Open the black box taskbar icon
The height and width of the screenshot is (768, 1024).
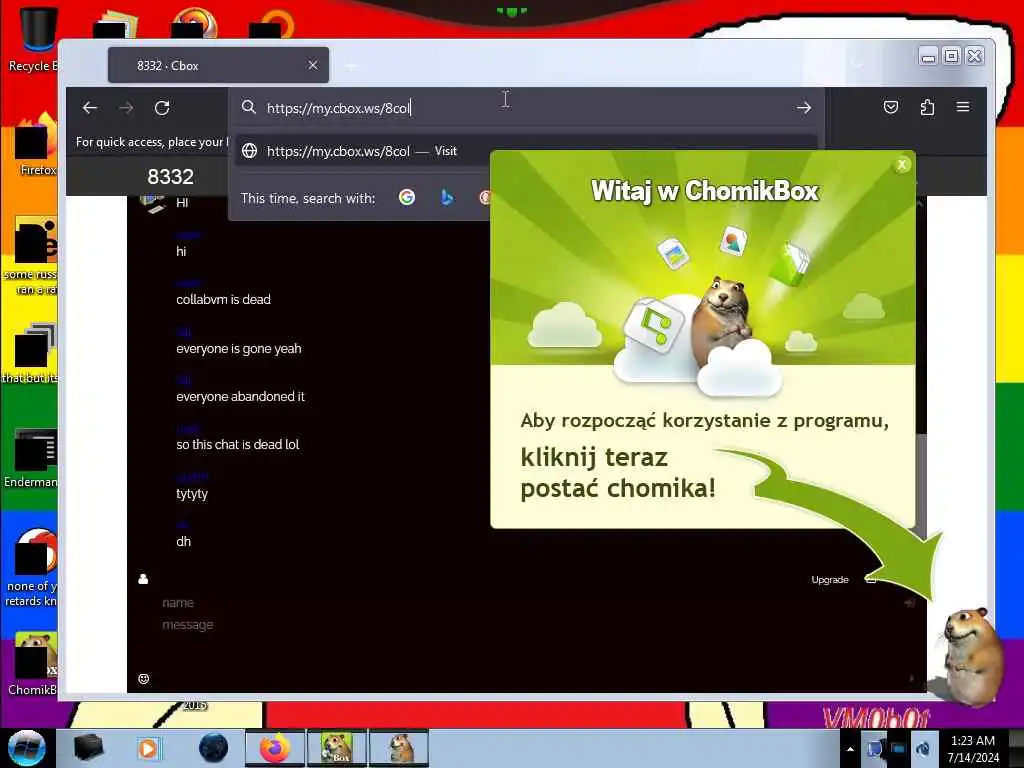(88, 748)
